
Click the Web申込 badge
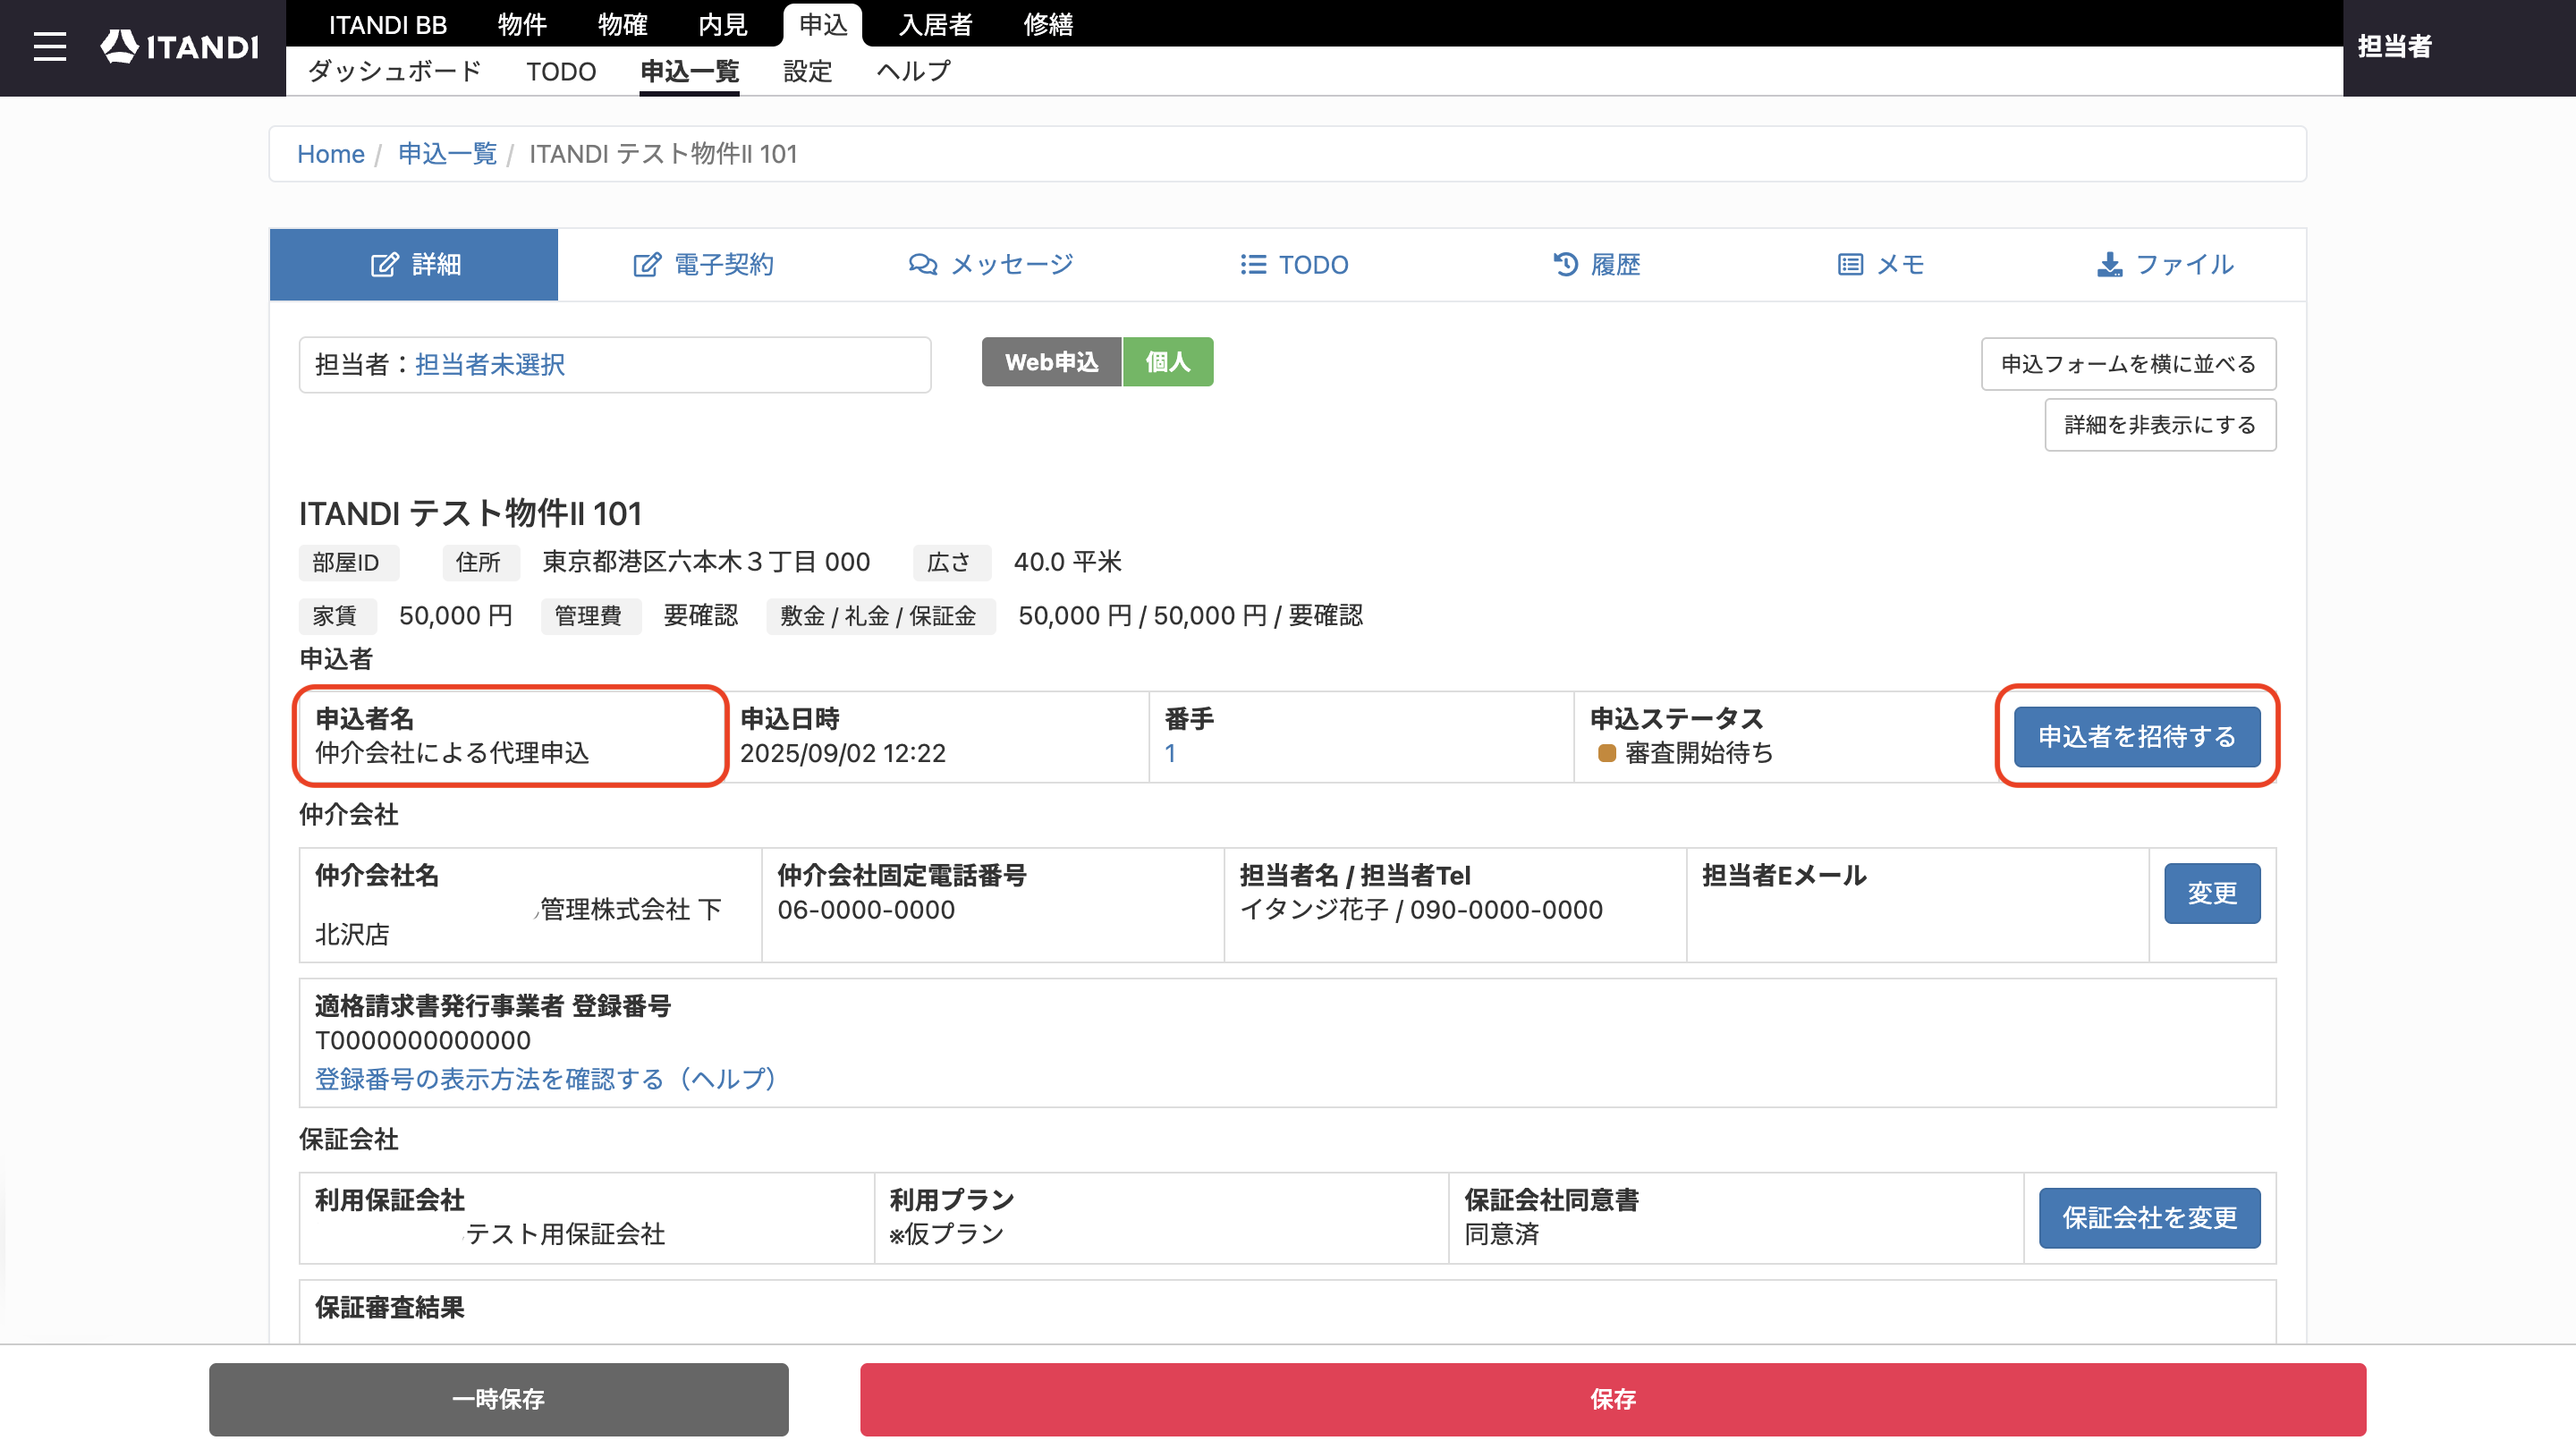pyautogui.click(x=1052, y=362)
